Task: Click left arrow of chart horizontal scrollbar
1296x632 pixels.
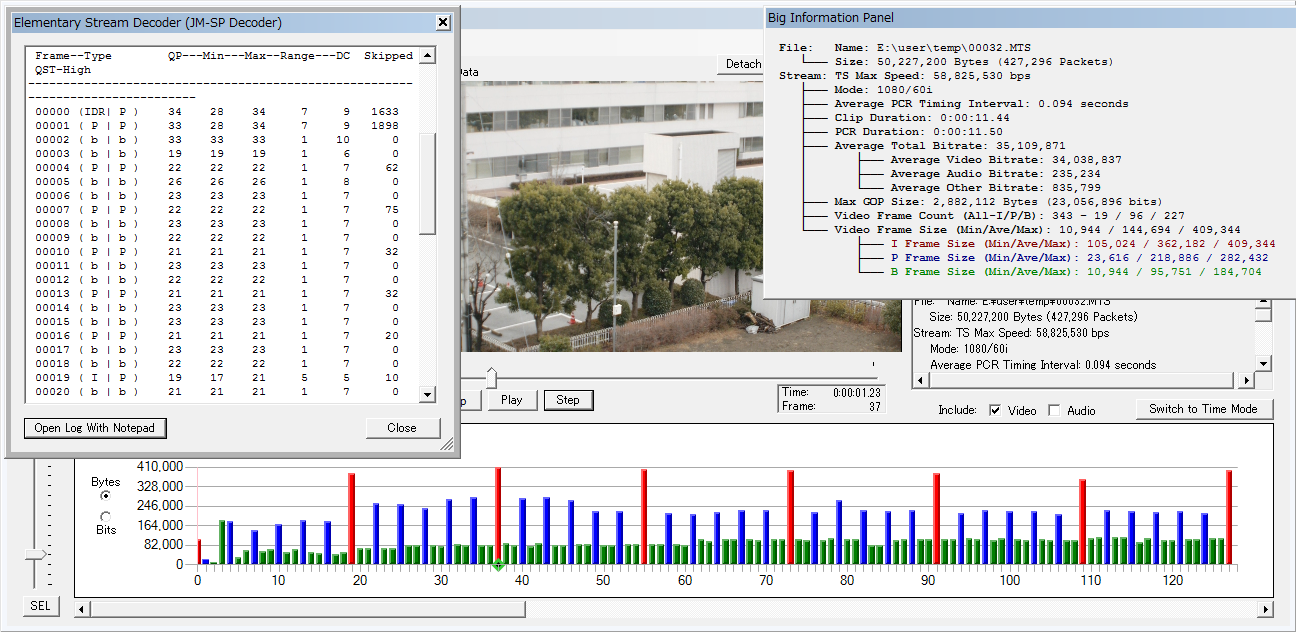Action: 82,609
